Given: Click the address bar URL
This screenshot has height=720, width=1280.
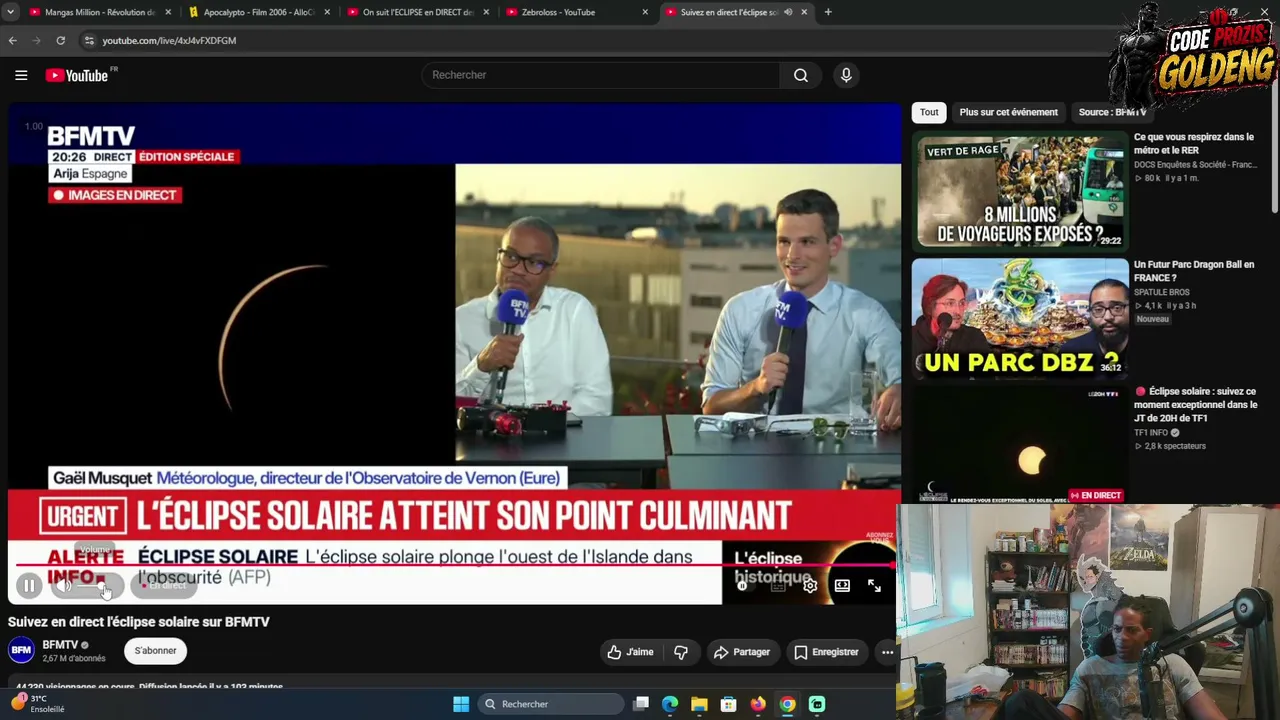Looking at the screenshot, I should [169, 40].
